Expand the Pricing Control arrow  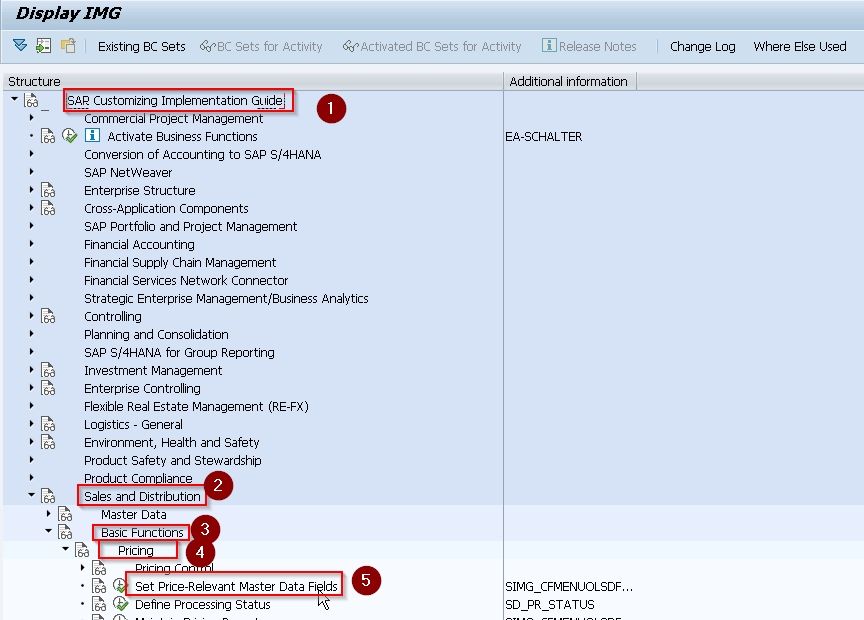[x=83, y=567]
